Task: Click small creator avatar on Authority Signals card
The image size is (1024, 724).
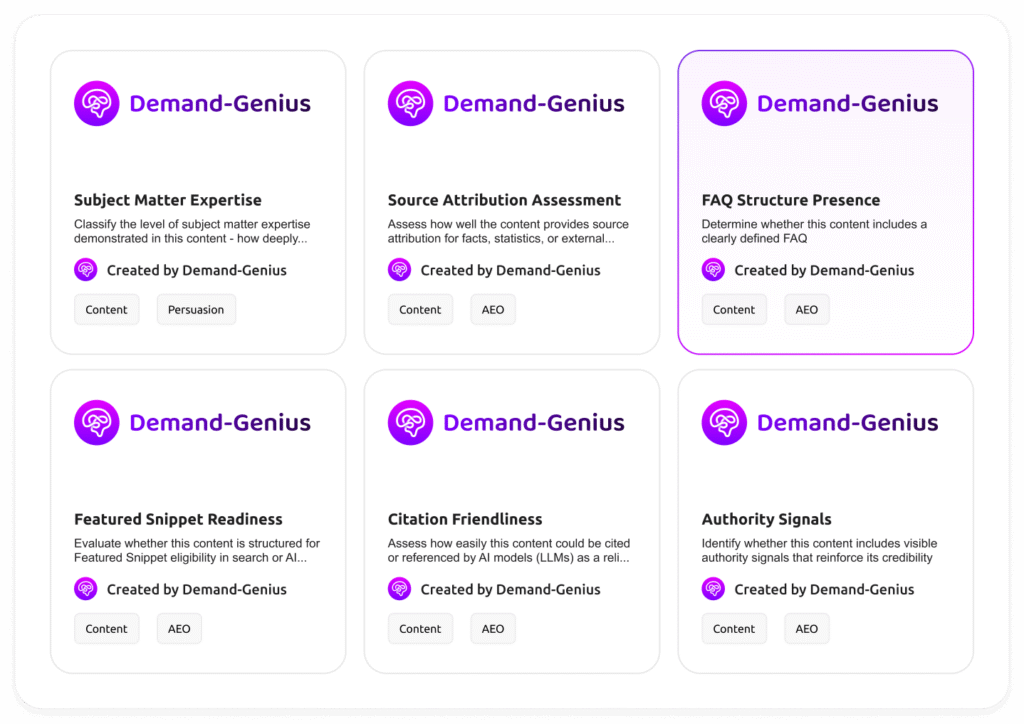Action: [x=713, y=589]
